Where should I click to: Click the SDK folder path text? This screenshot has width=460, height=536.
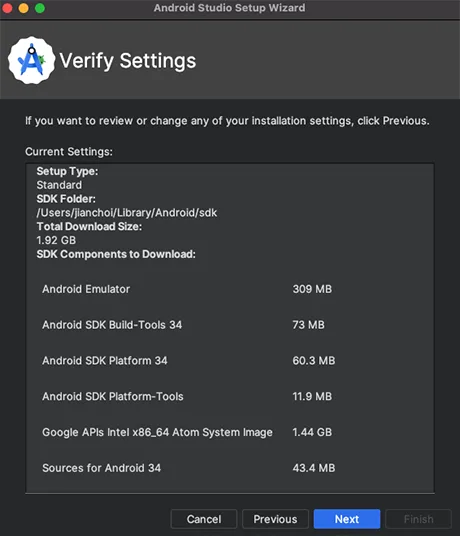[127, 213]
